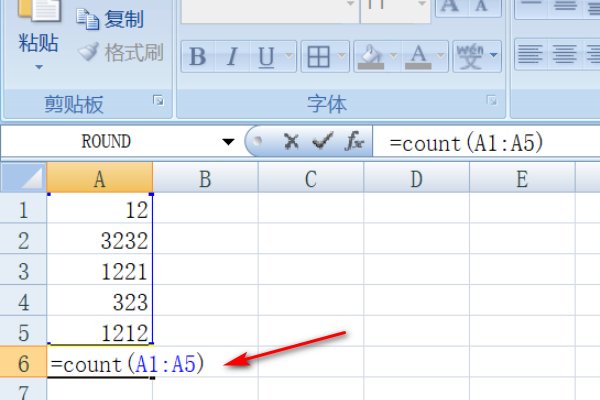Click the Align Text Left icon
This screenshot has height=400, width=600.
click(531, 54)
